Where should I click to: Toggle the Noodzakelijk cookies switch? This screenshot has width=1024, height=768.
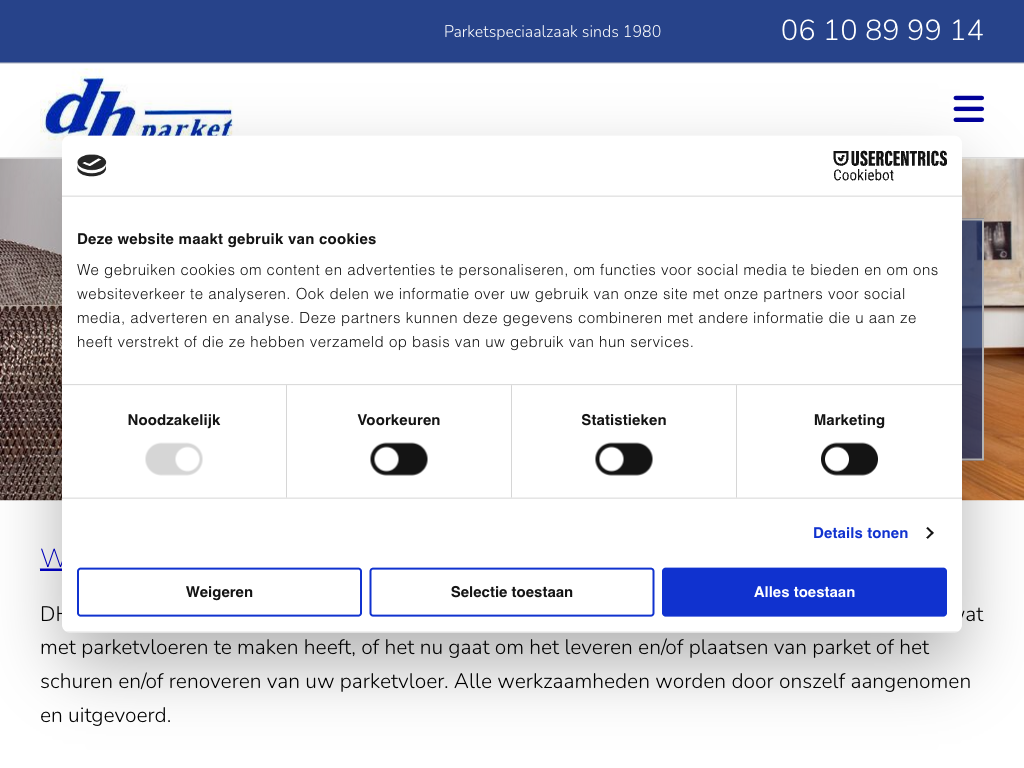(x=174, y=460)
